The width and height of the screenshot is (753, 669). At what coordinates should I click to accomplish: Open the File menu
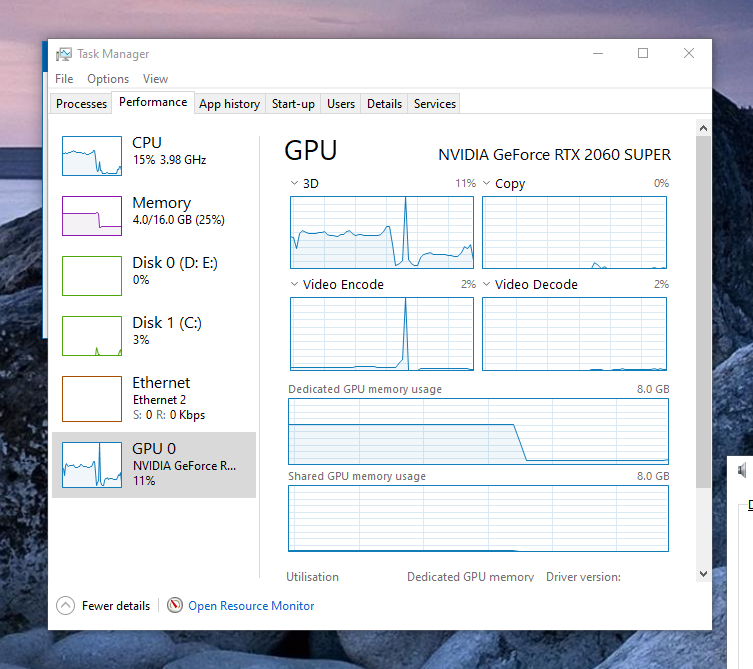[64, 79]
